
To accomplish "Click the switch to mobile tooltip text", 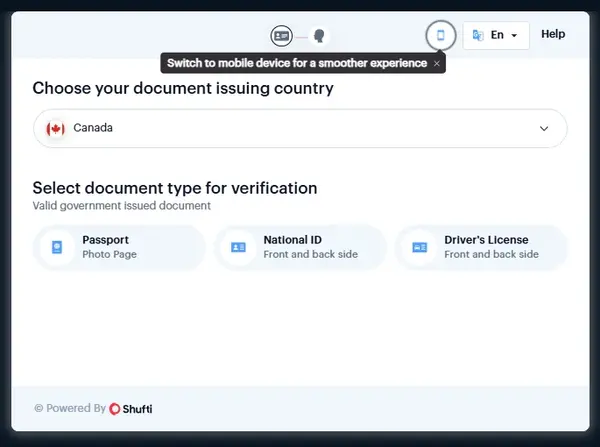I will point(297,63).
